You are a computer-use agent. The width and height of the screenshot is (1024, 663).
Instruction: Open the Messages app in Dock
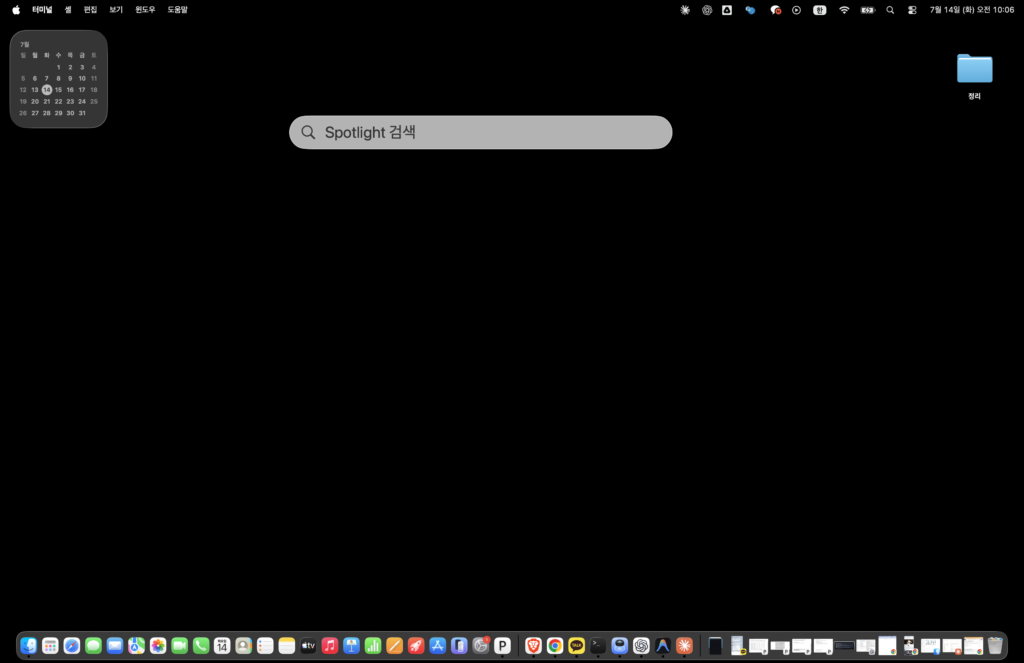click(93, 645)
